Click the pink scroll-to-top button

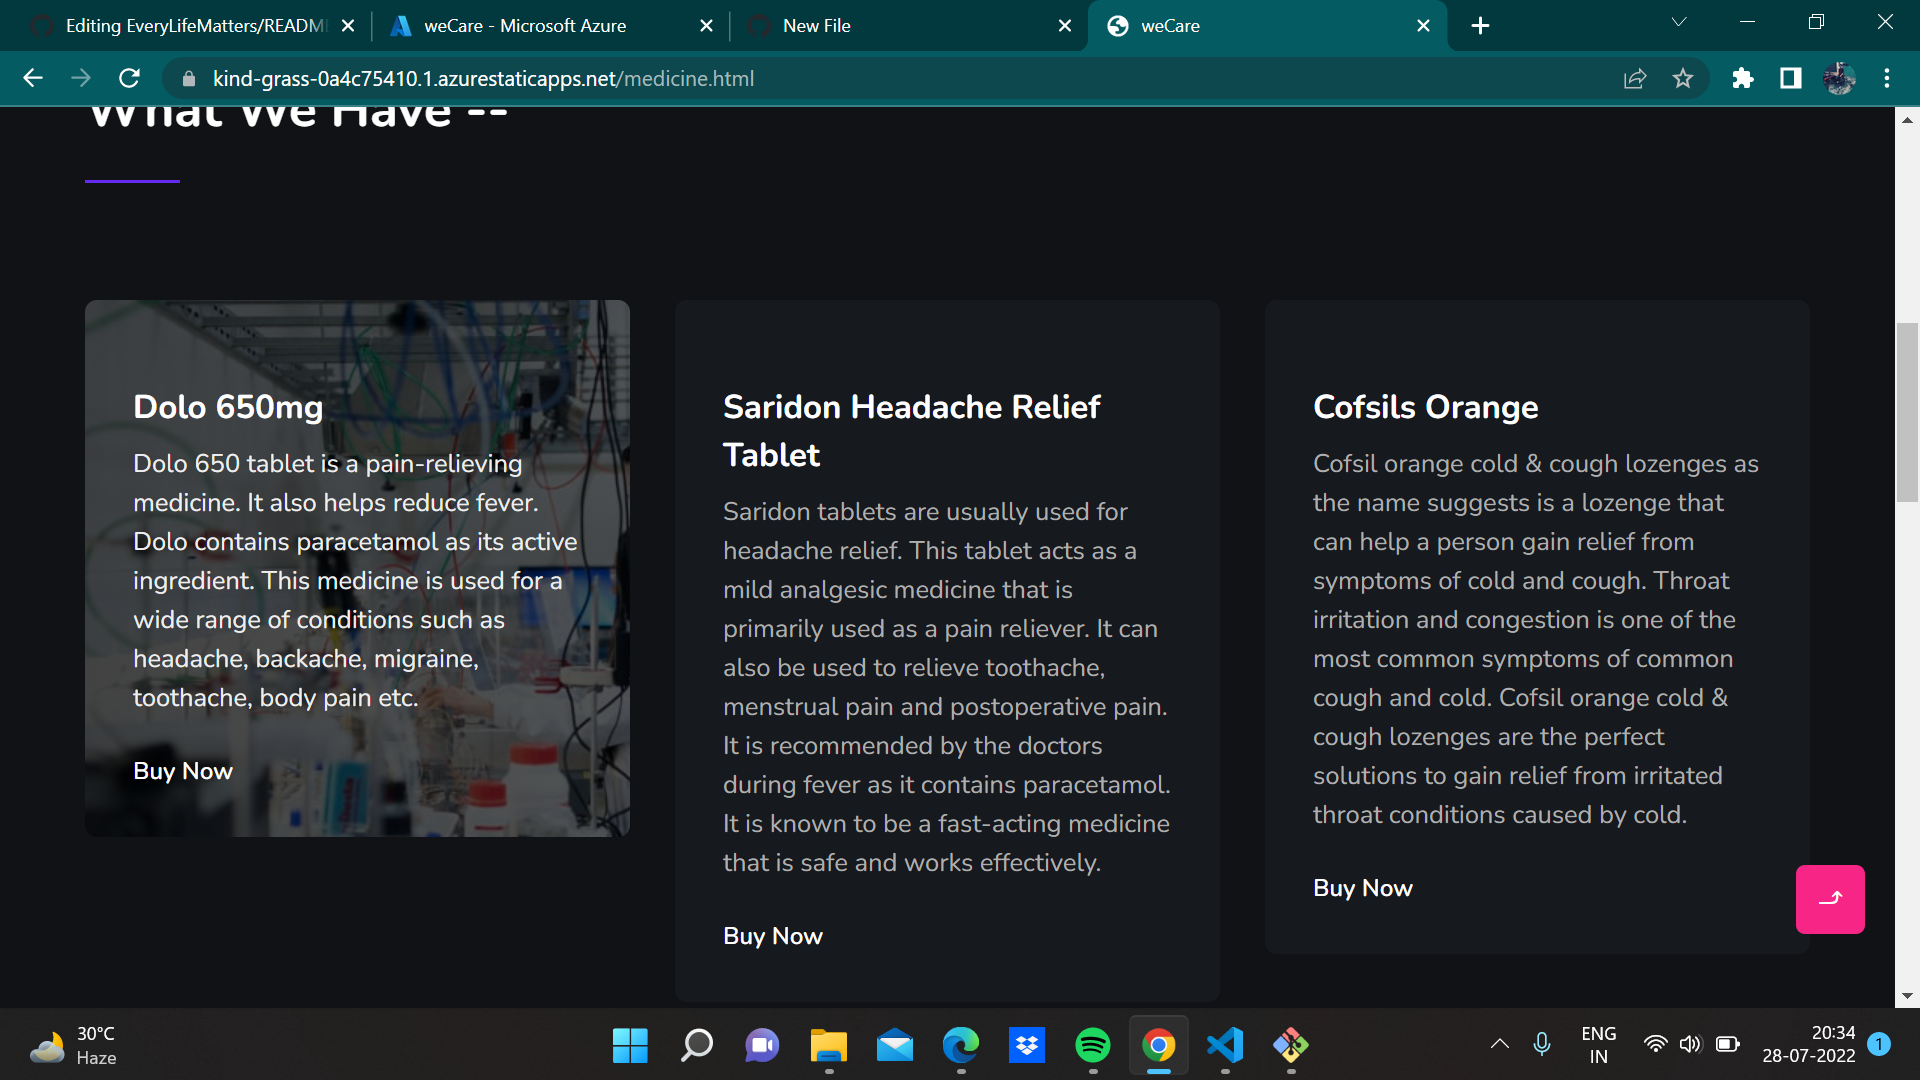(1830, 899)
